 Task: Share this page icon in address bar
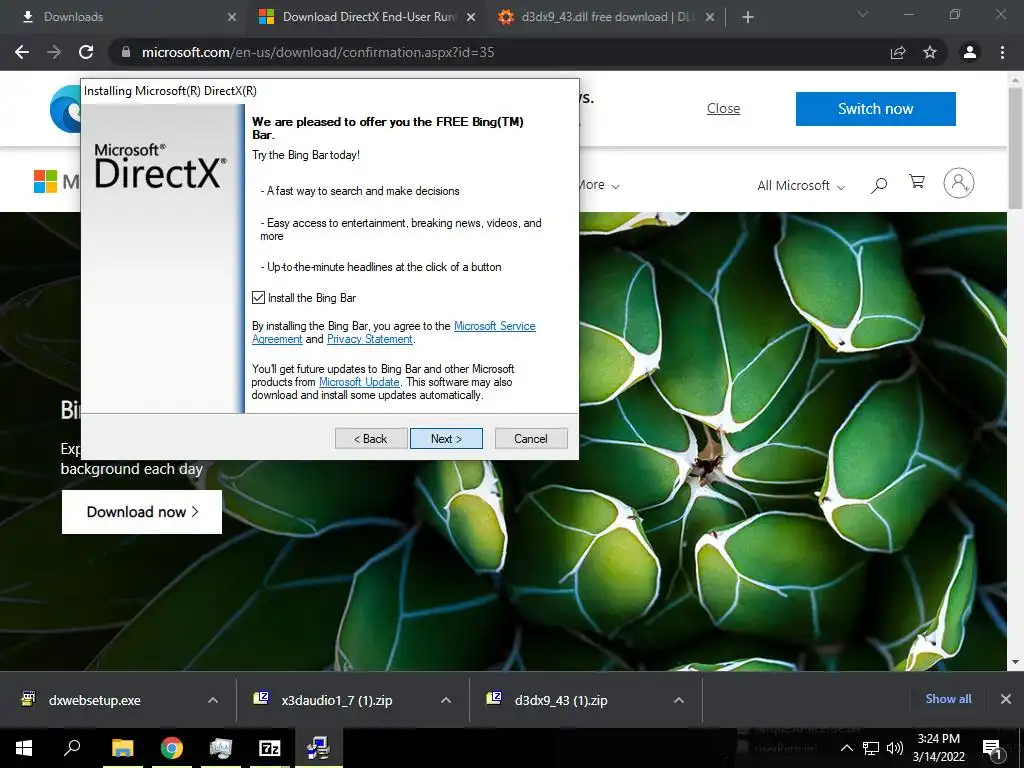click(x=898, y=52)
